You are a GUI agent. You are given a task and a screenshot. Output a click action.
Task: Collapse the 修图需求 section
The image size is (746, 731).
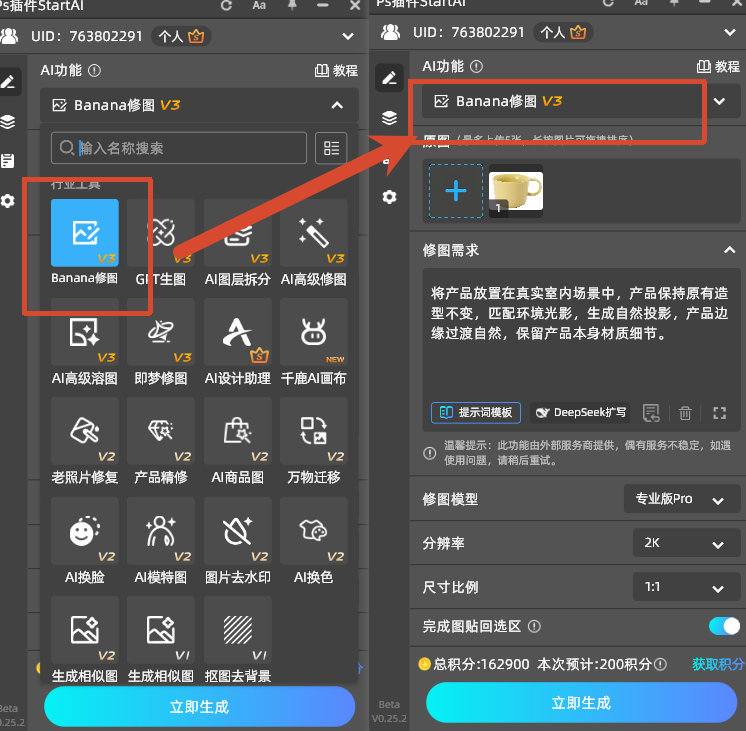pyautogui.click(x=729, y=250)
